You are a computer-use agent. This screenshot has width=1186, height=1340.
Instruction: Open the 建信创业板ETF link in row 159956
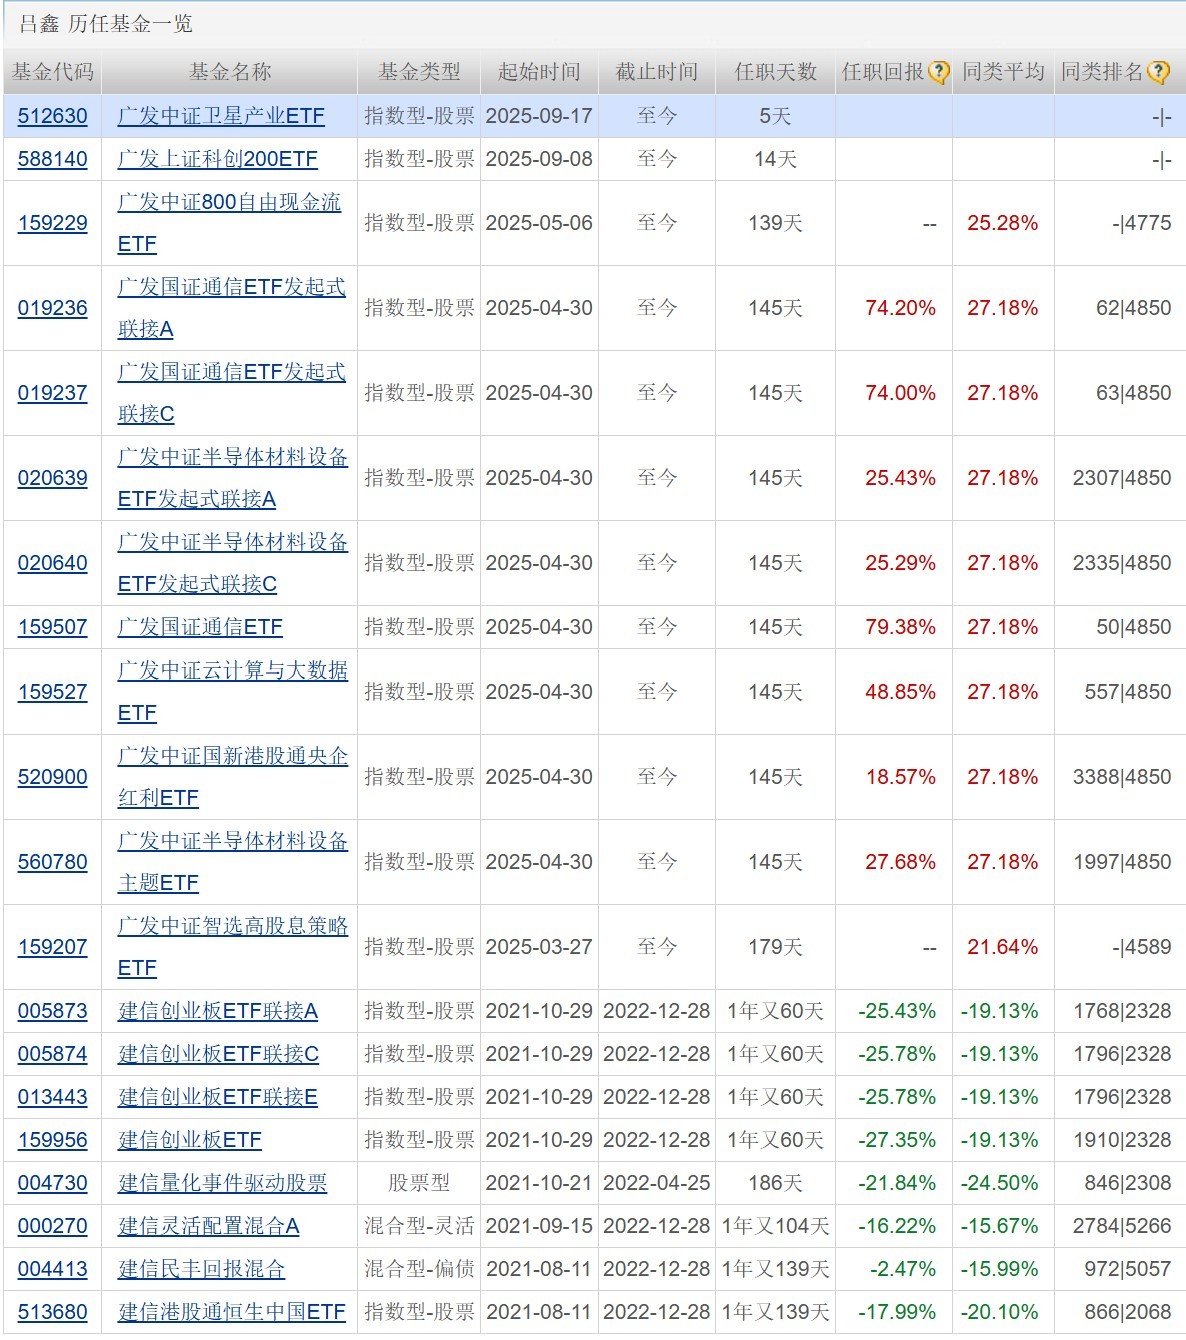[190, 1140]
